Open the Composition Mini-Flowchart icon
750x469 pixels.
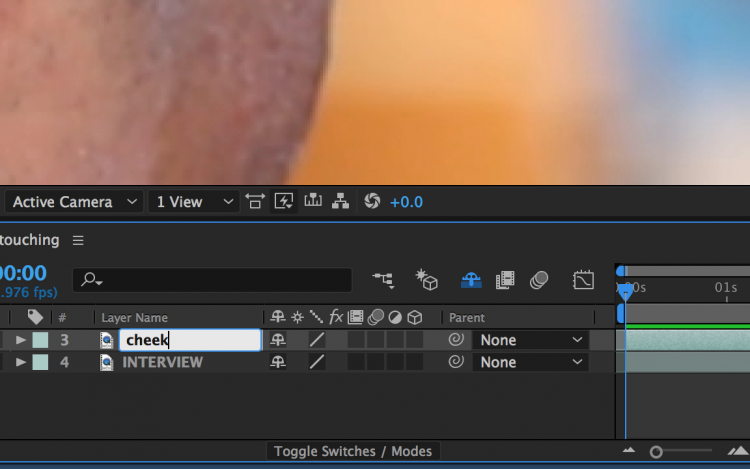[384, 280]
